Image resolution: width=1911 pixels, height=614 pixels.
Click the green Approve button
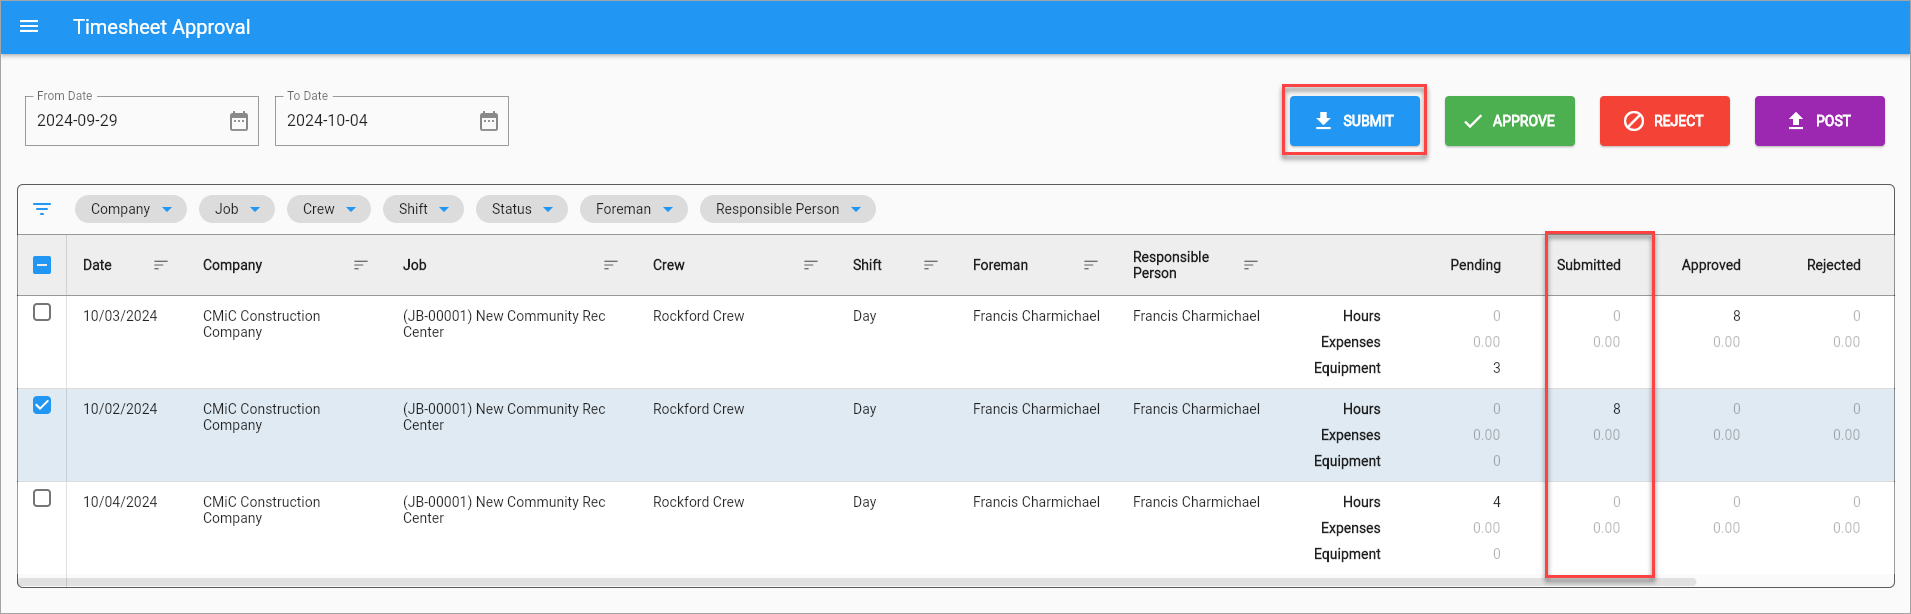tap(1510, 121)
